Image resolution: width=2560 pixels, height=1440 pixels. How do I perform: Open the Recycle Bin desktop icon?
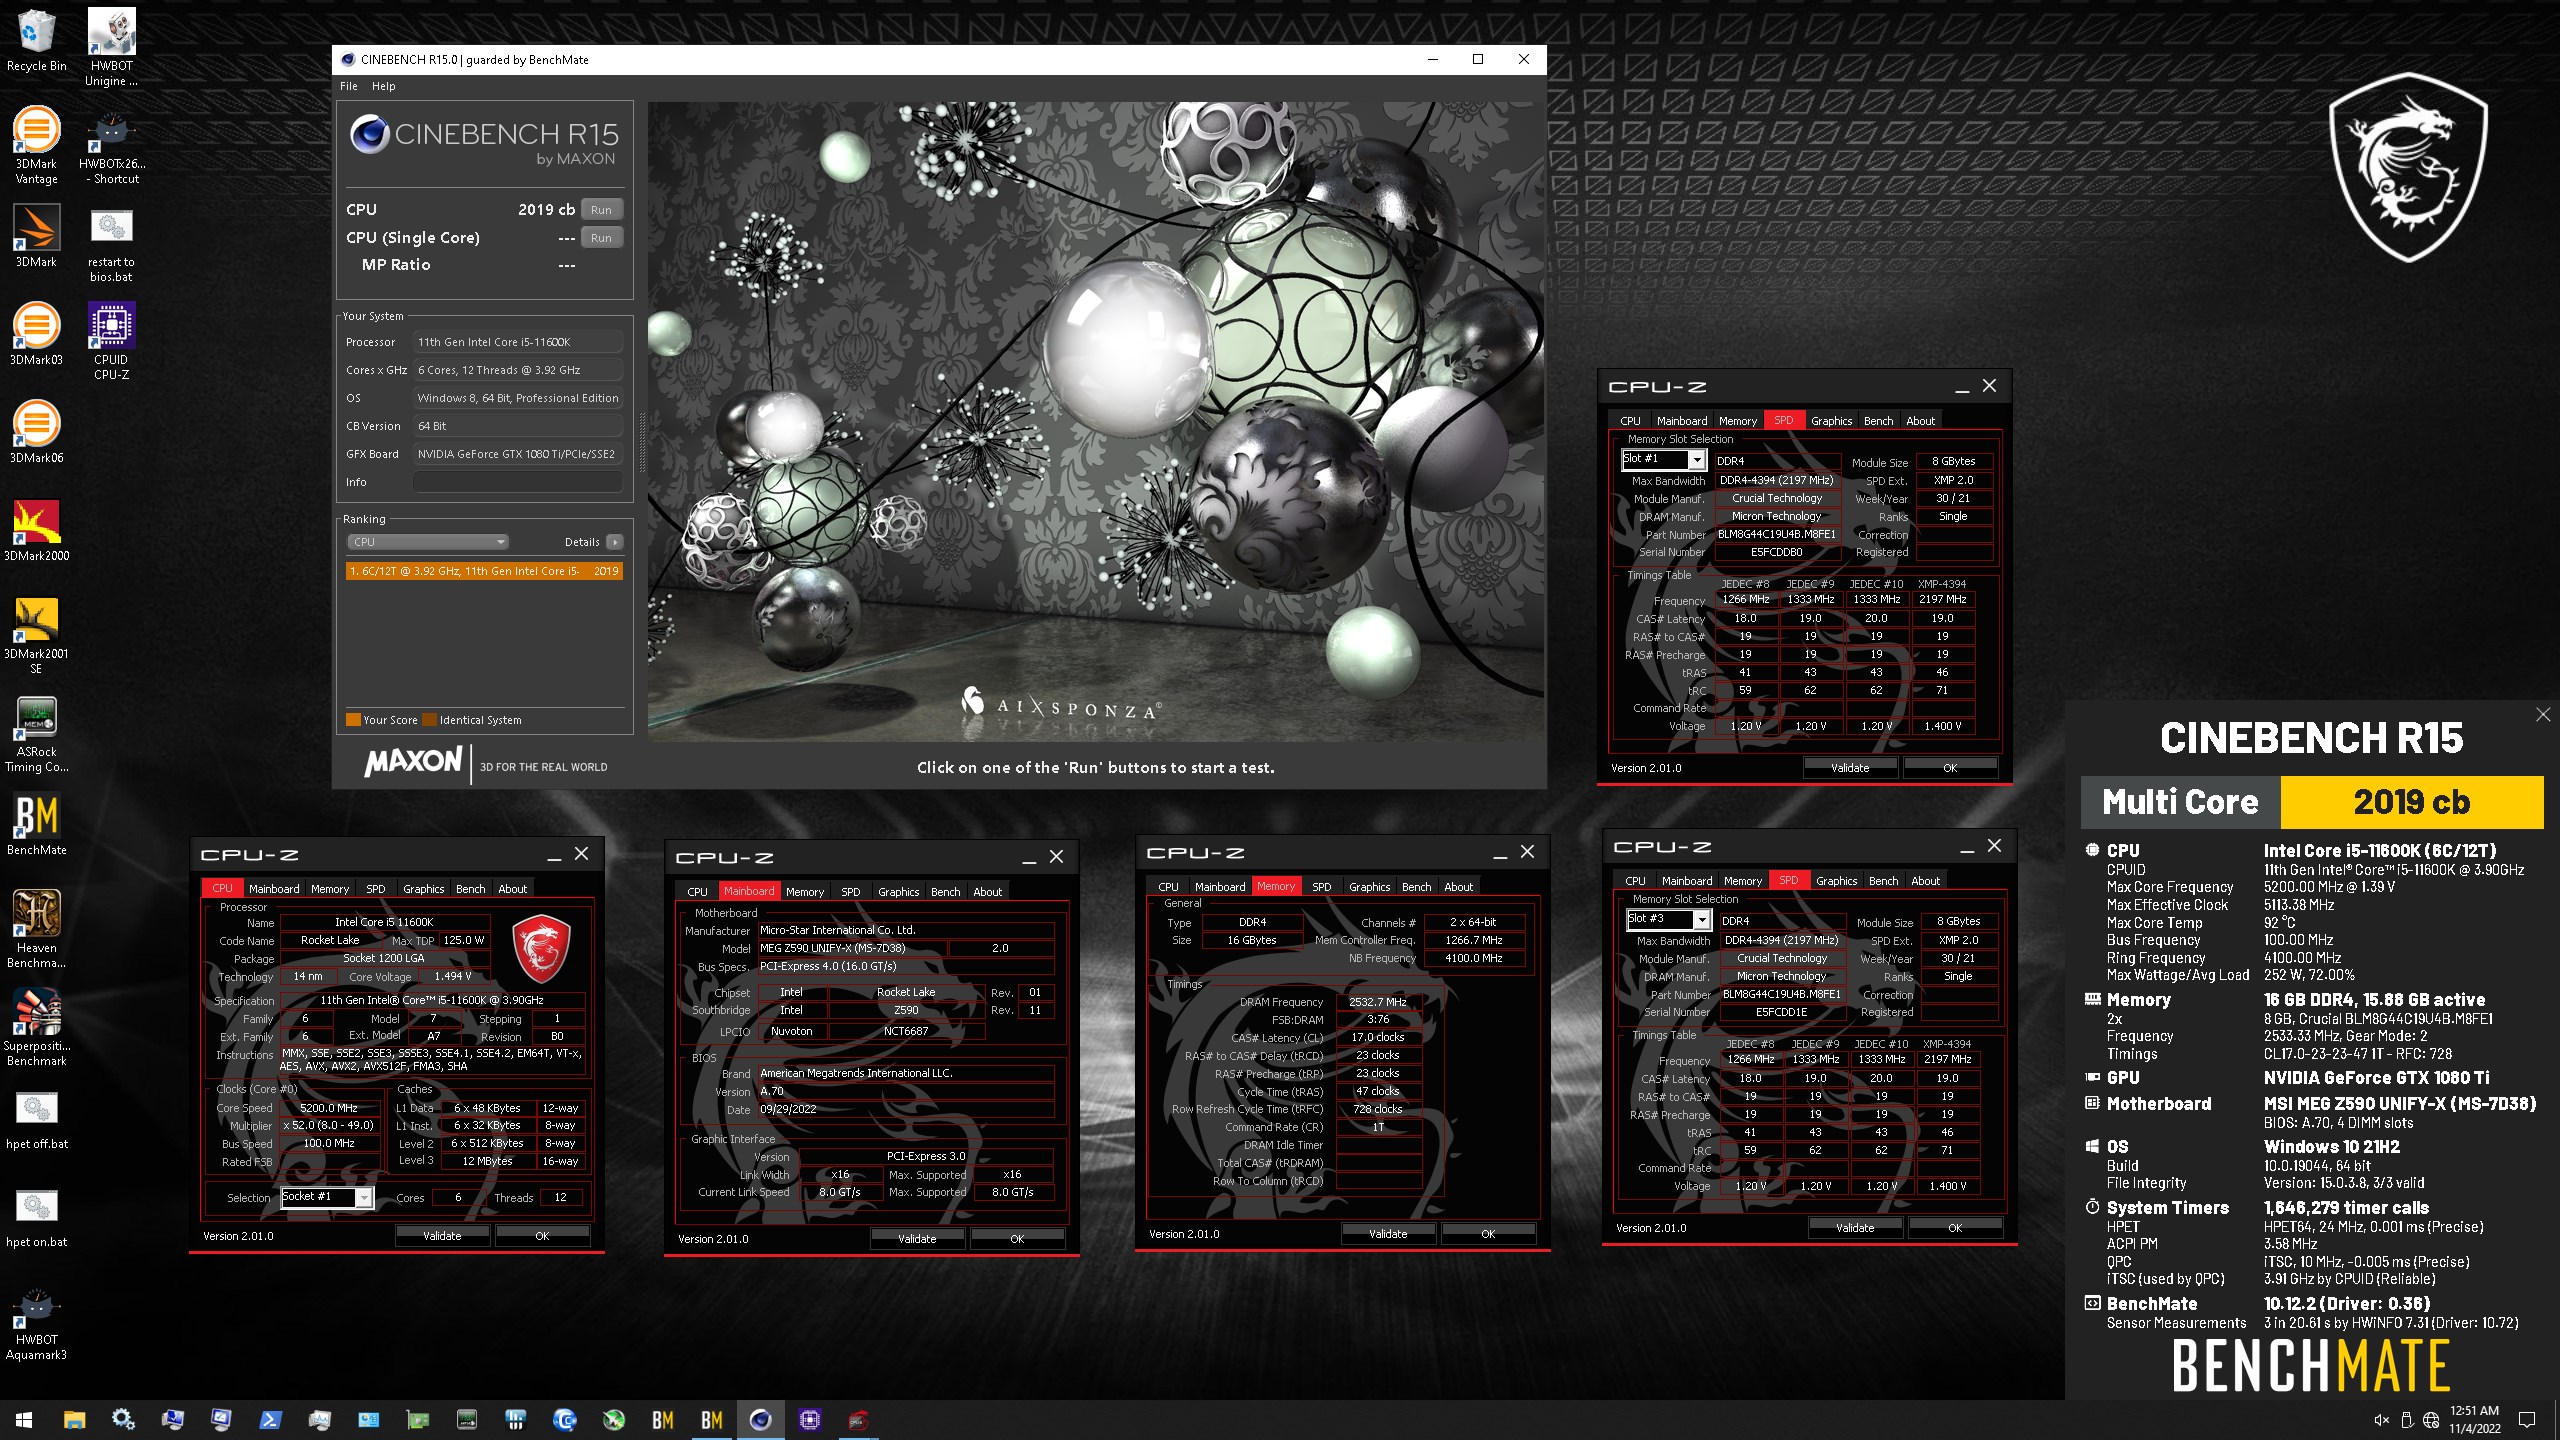[36, 40]
